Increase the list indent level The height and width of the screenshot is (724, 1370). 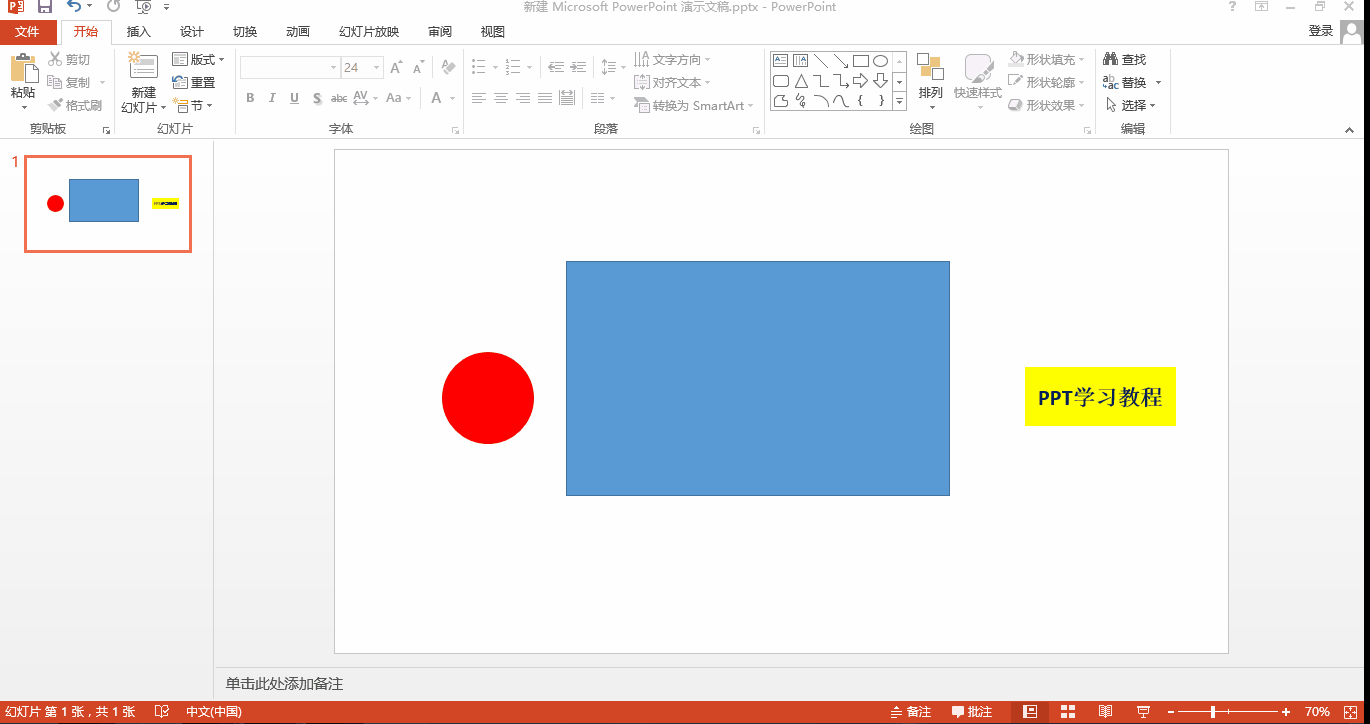(x=577, y=68)
